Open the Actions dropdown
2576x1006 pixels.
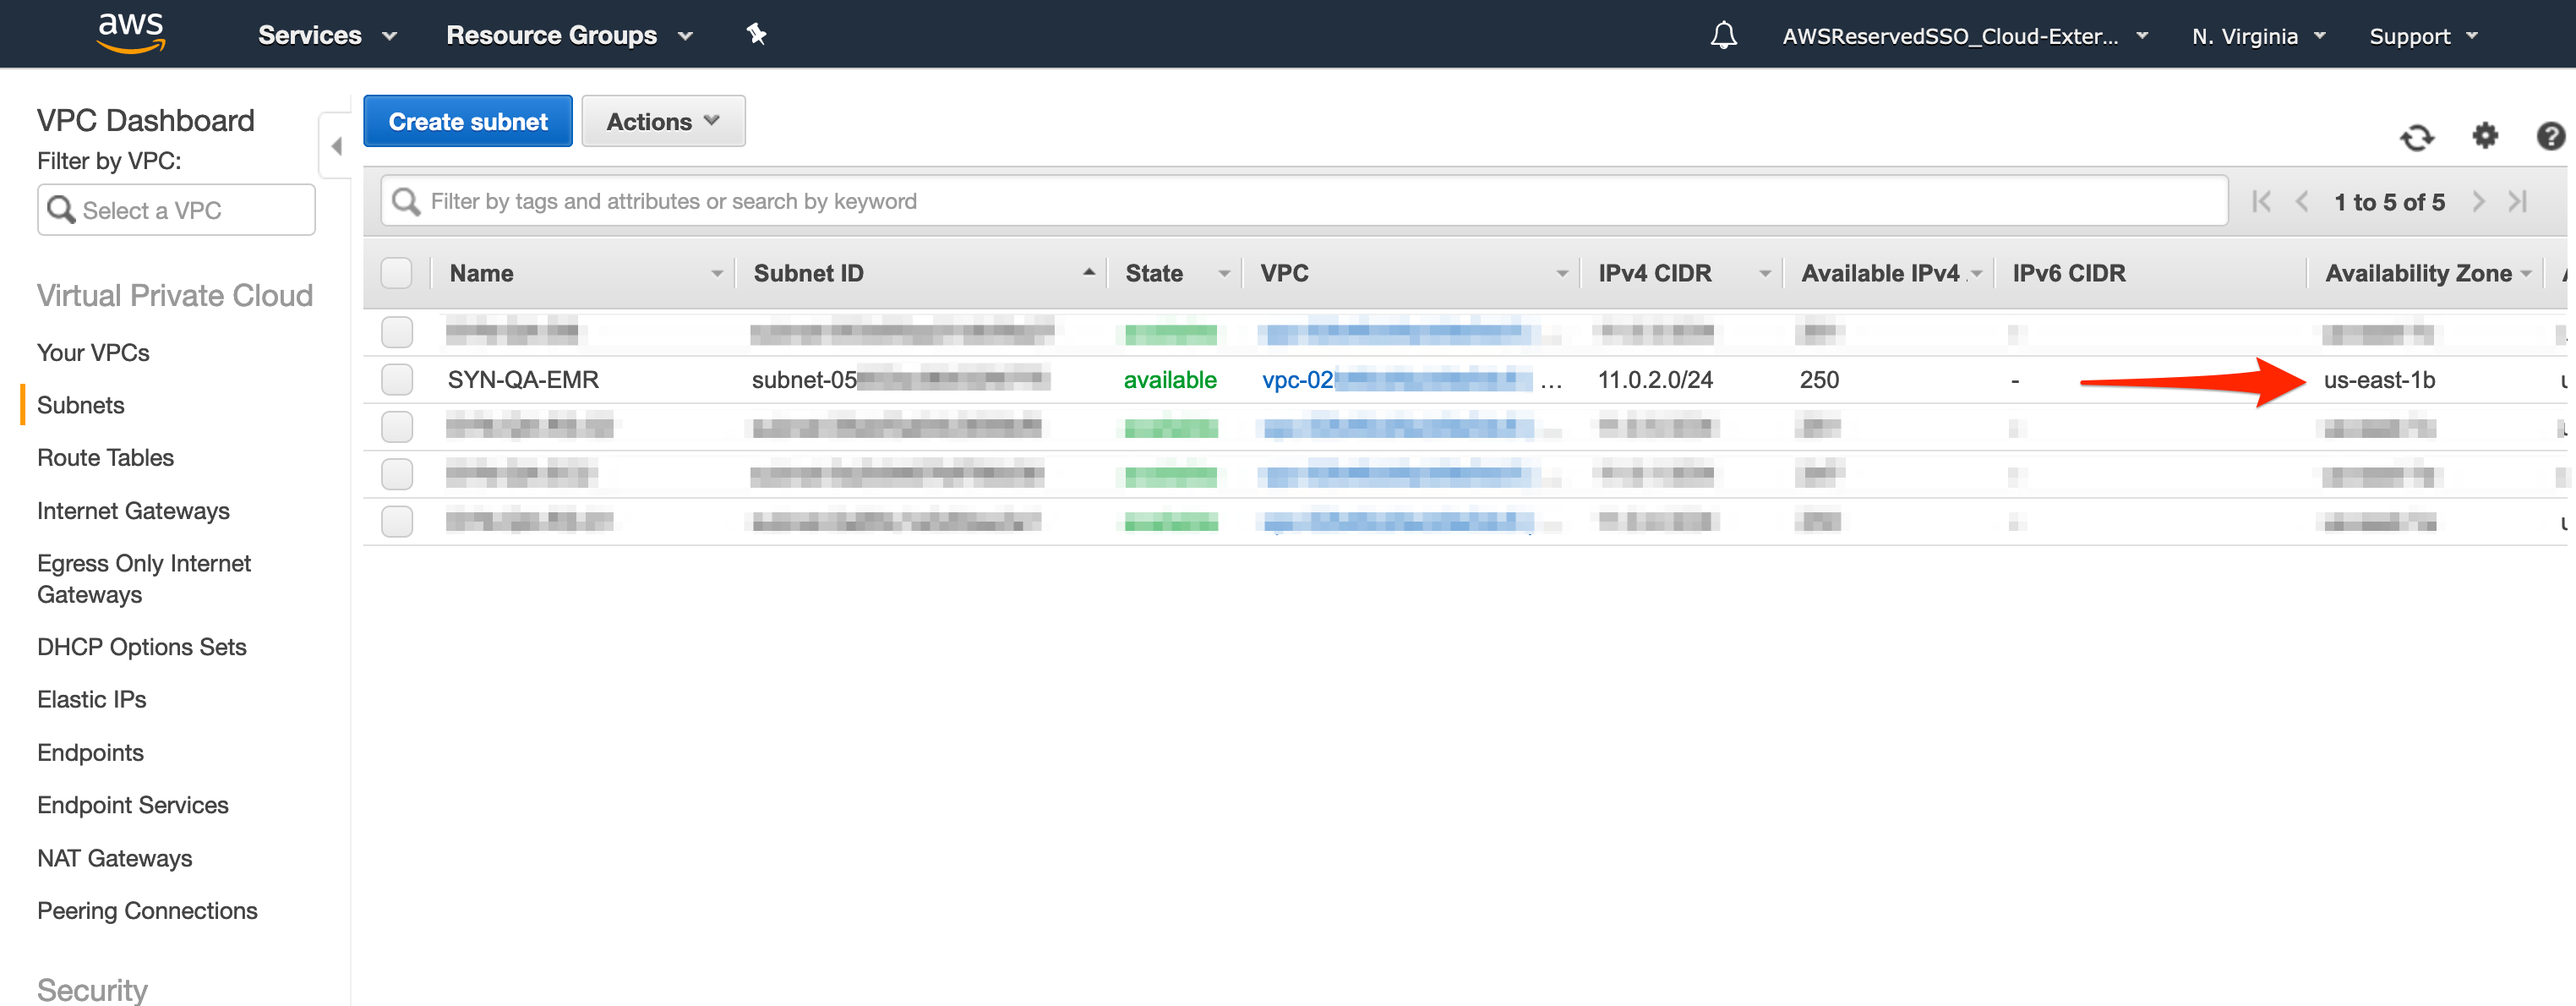coord(663,122)
